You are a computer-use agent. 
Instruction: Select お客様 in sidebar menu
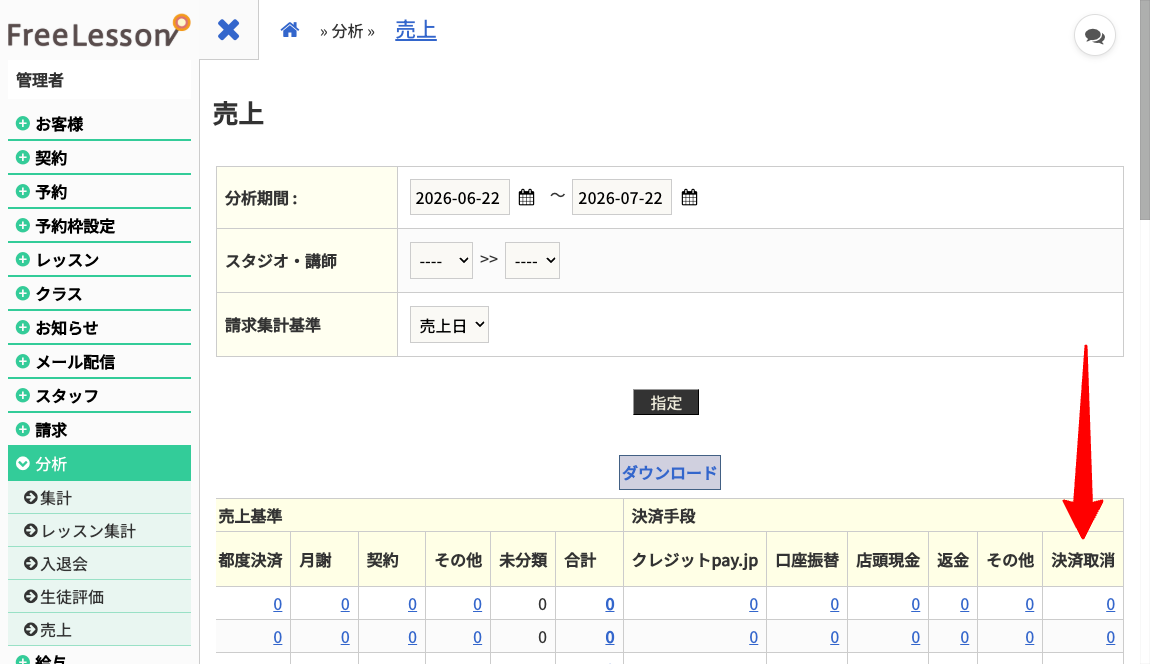(x=59, y=124)
